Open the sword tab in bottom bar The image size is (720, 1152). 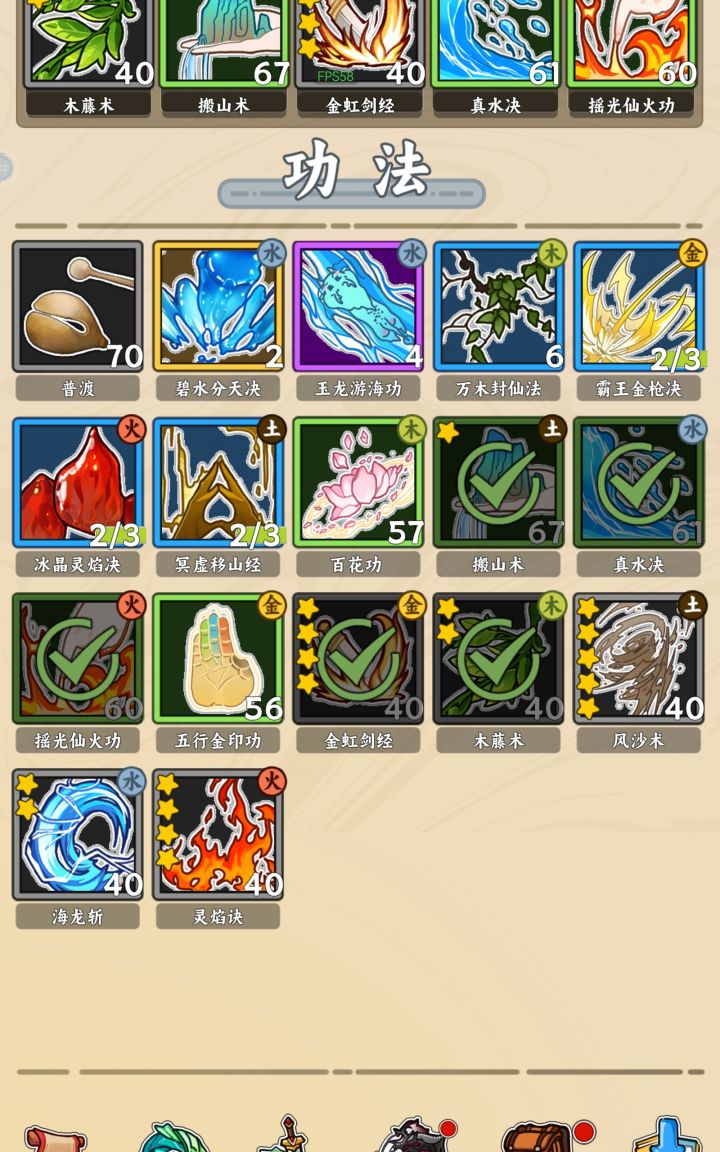pos(288,1135)
